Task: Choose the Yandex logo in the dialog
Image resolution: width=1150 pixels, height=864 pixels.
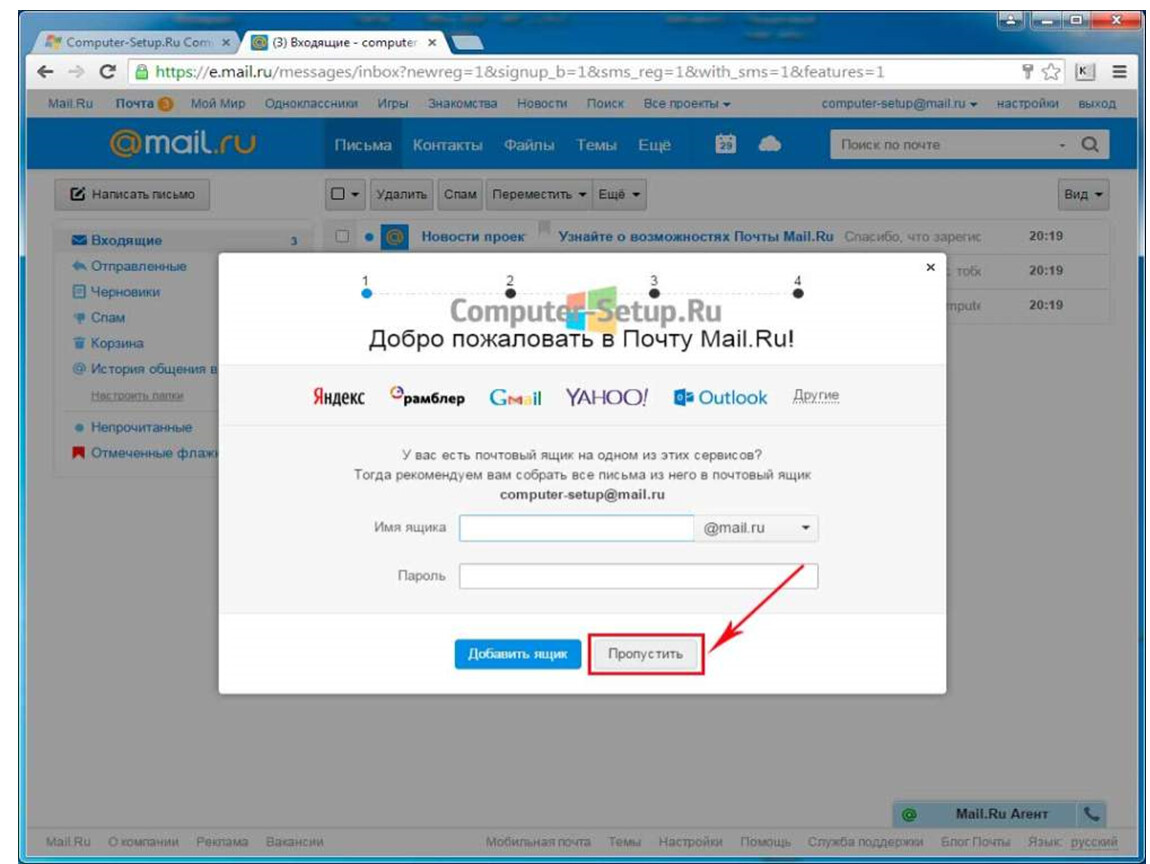Action: pos(338,397)
